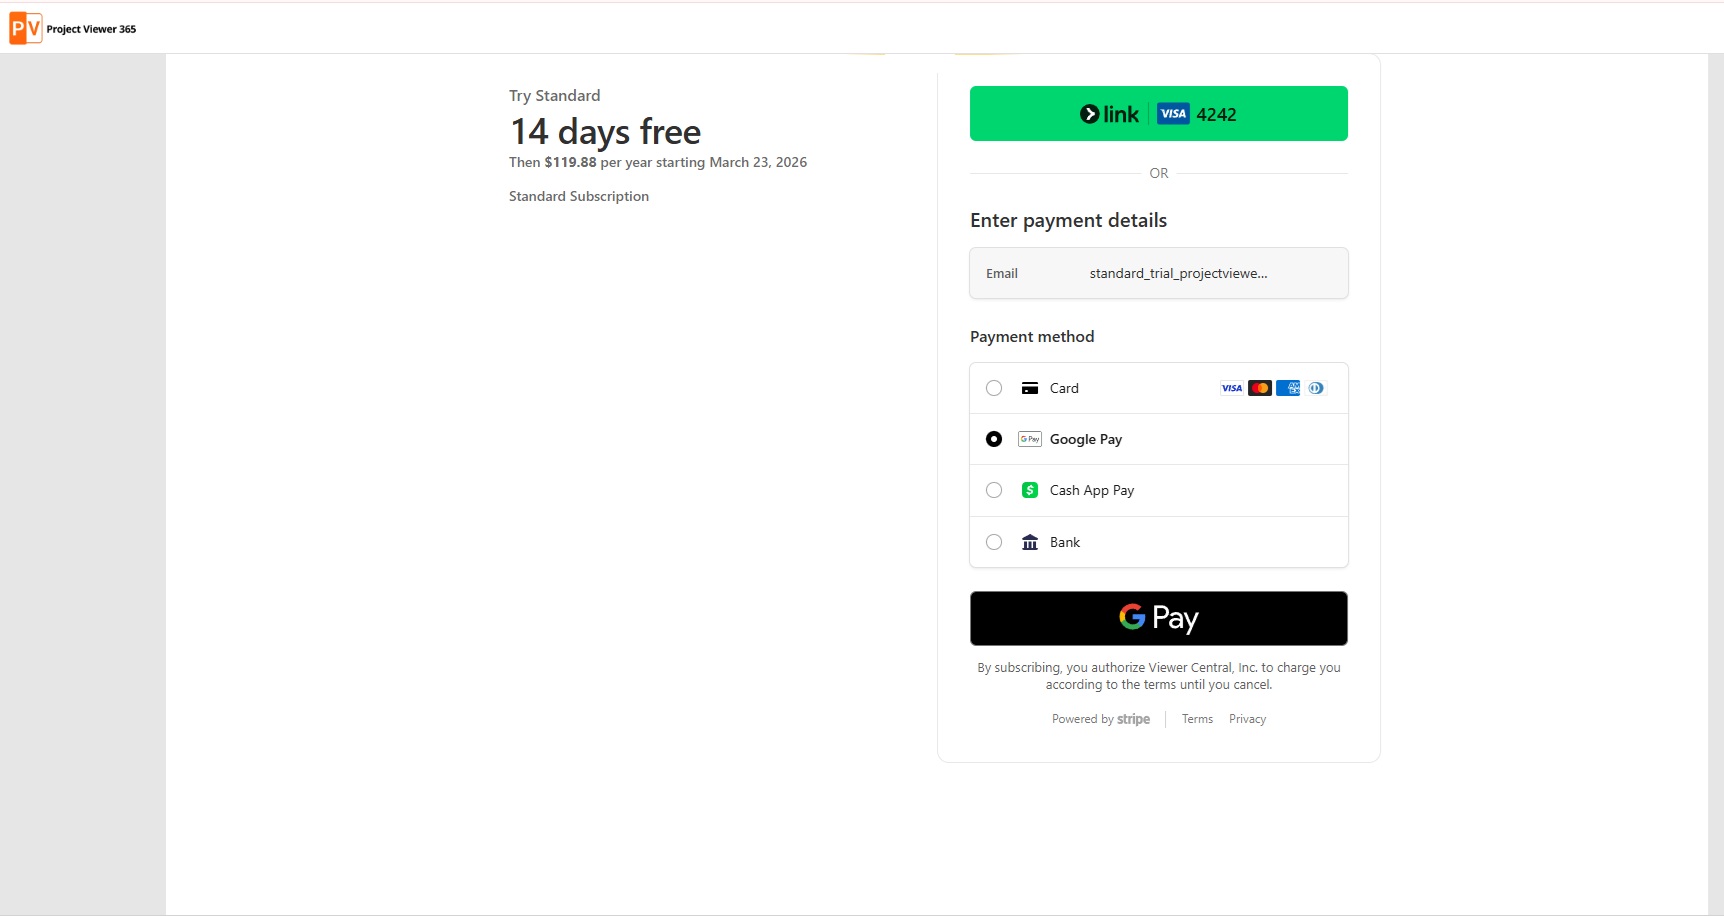Click the credit card icon beside Card
This screenshot has height=916, width=1724.
pyautogui.click(x=1030, y=388)
